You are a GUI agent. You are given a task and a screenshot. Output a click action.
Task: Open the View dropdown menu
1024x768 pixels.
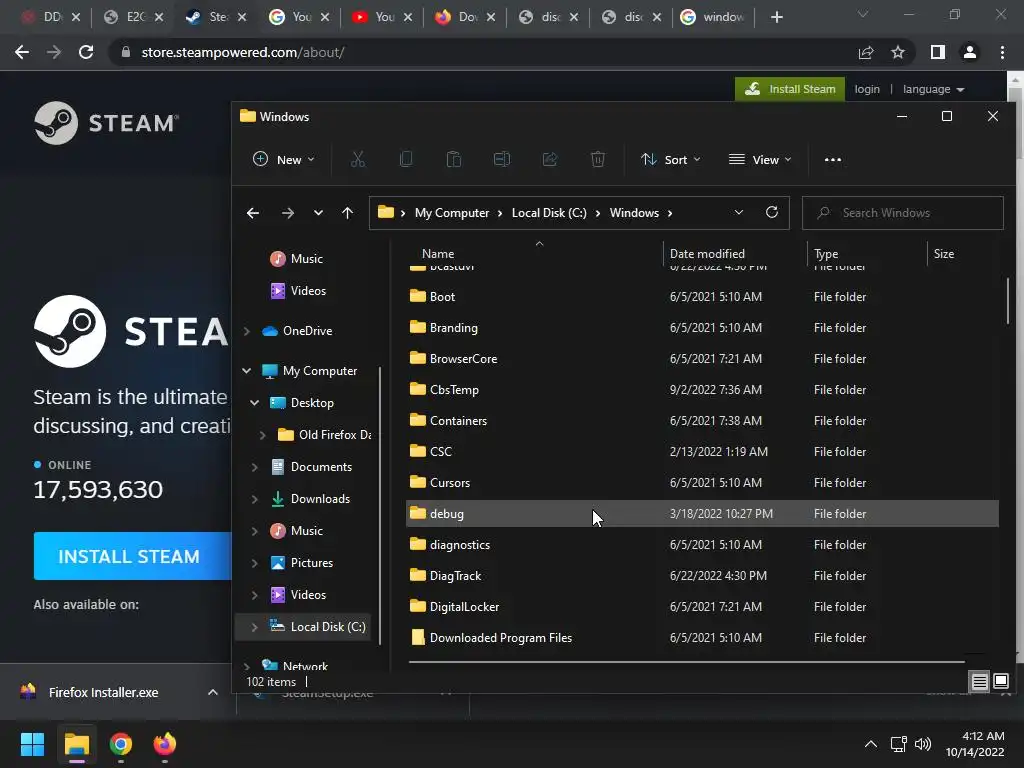pos(760,159)
